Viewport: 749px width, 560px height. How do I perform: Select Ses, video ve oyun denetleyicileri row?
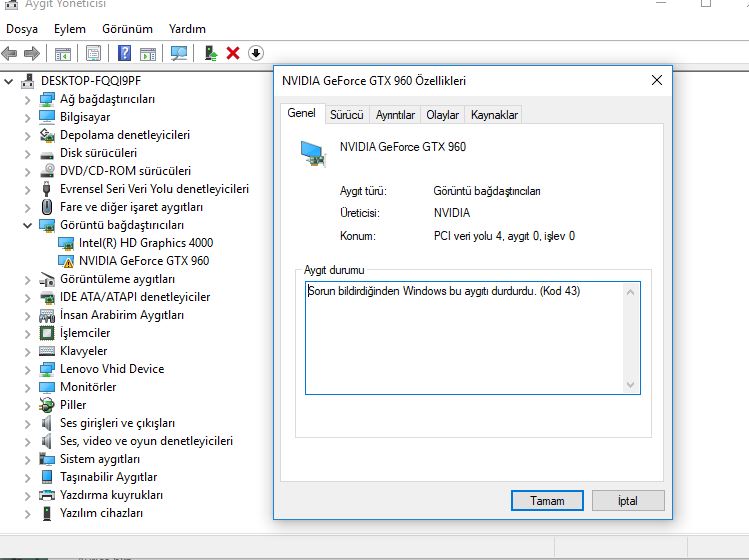[146, 441]
